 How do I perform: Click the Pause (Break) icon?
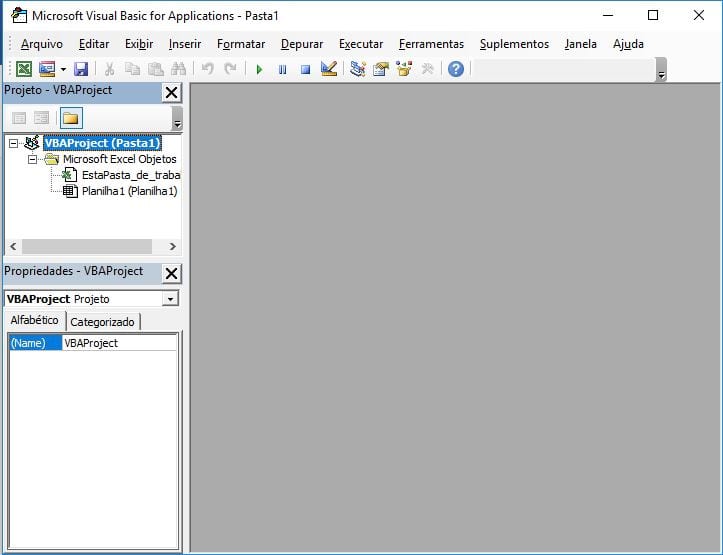(x=282, y=70)
